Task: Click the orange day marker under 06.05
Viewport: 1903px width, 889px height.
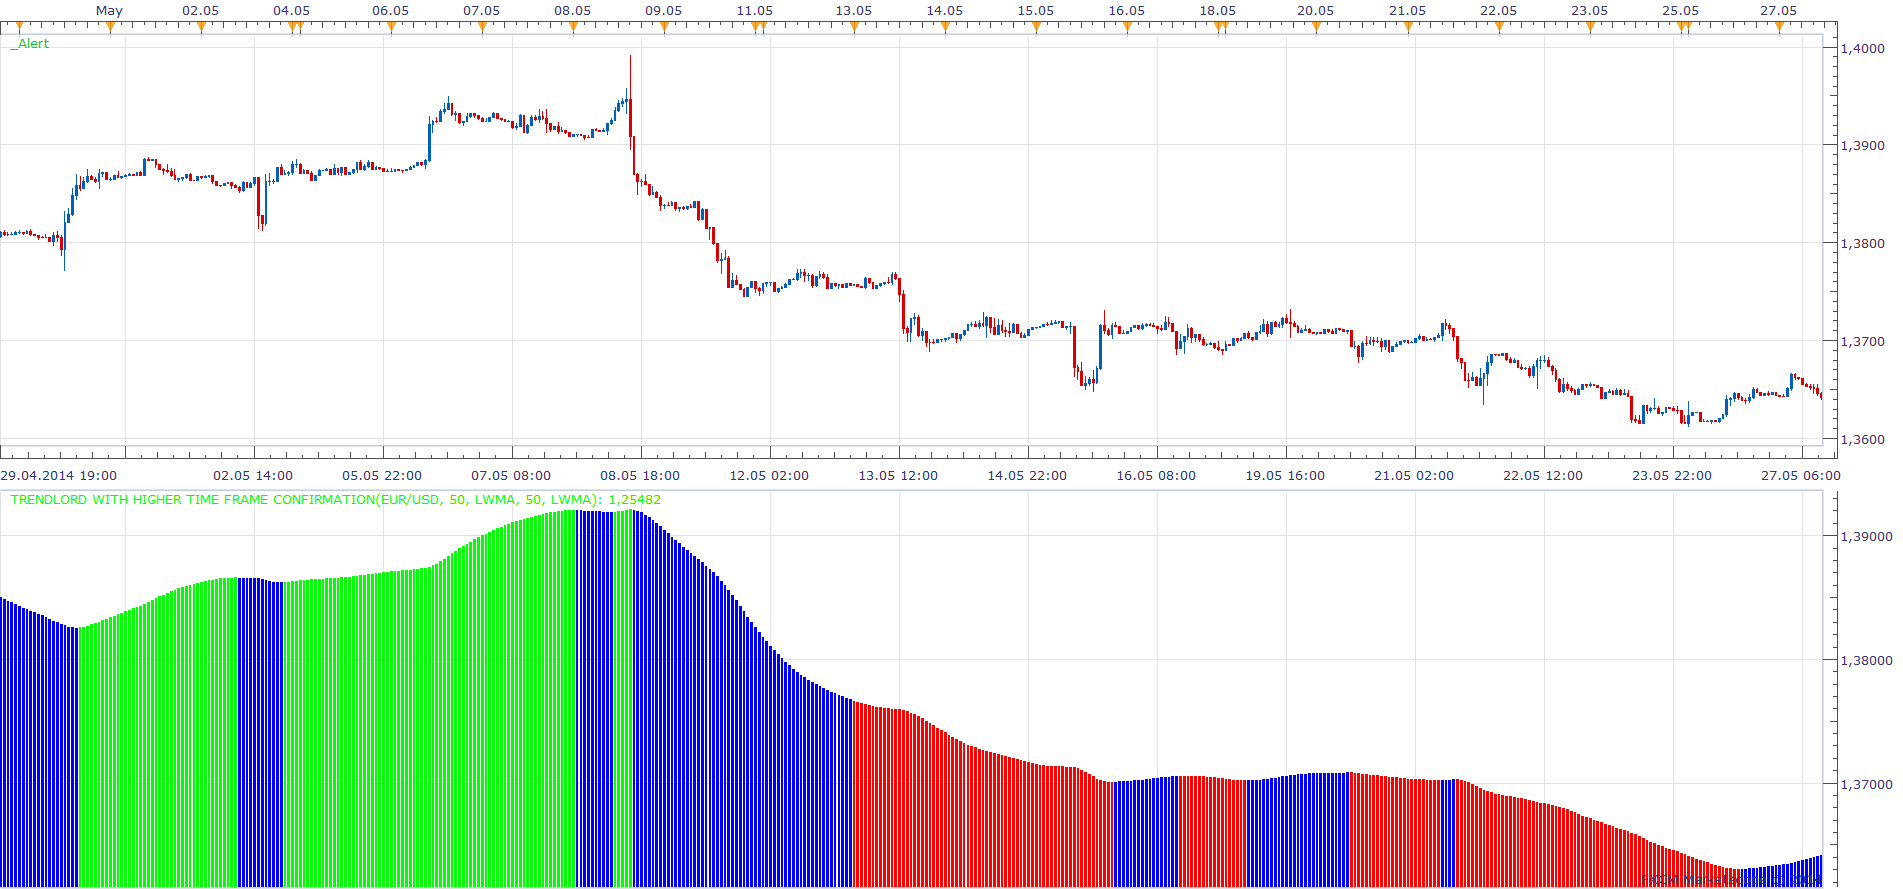Action: point(391,28)
